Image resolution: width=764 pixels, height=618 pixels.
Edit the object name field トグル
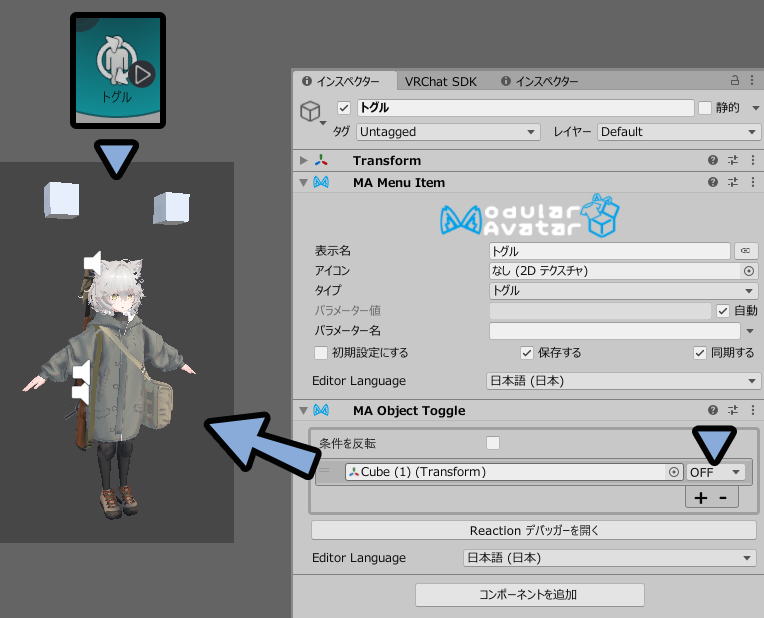pos(526,108)
